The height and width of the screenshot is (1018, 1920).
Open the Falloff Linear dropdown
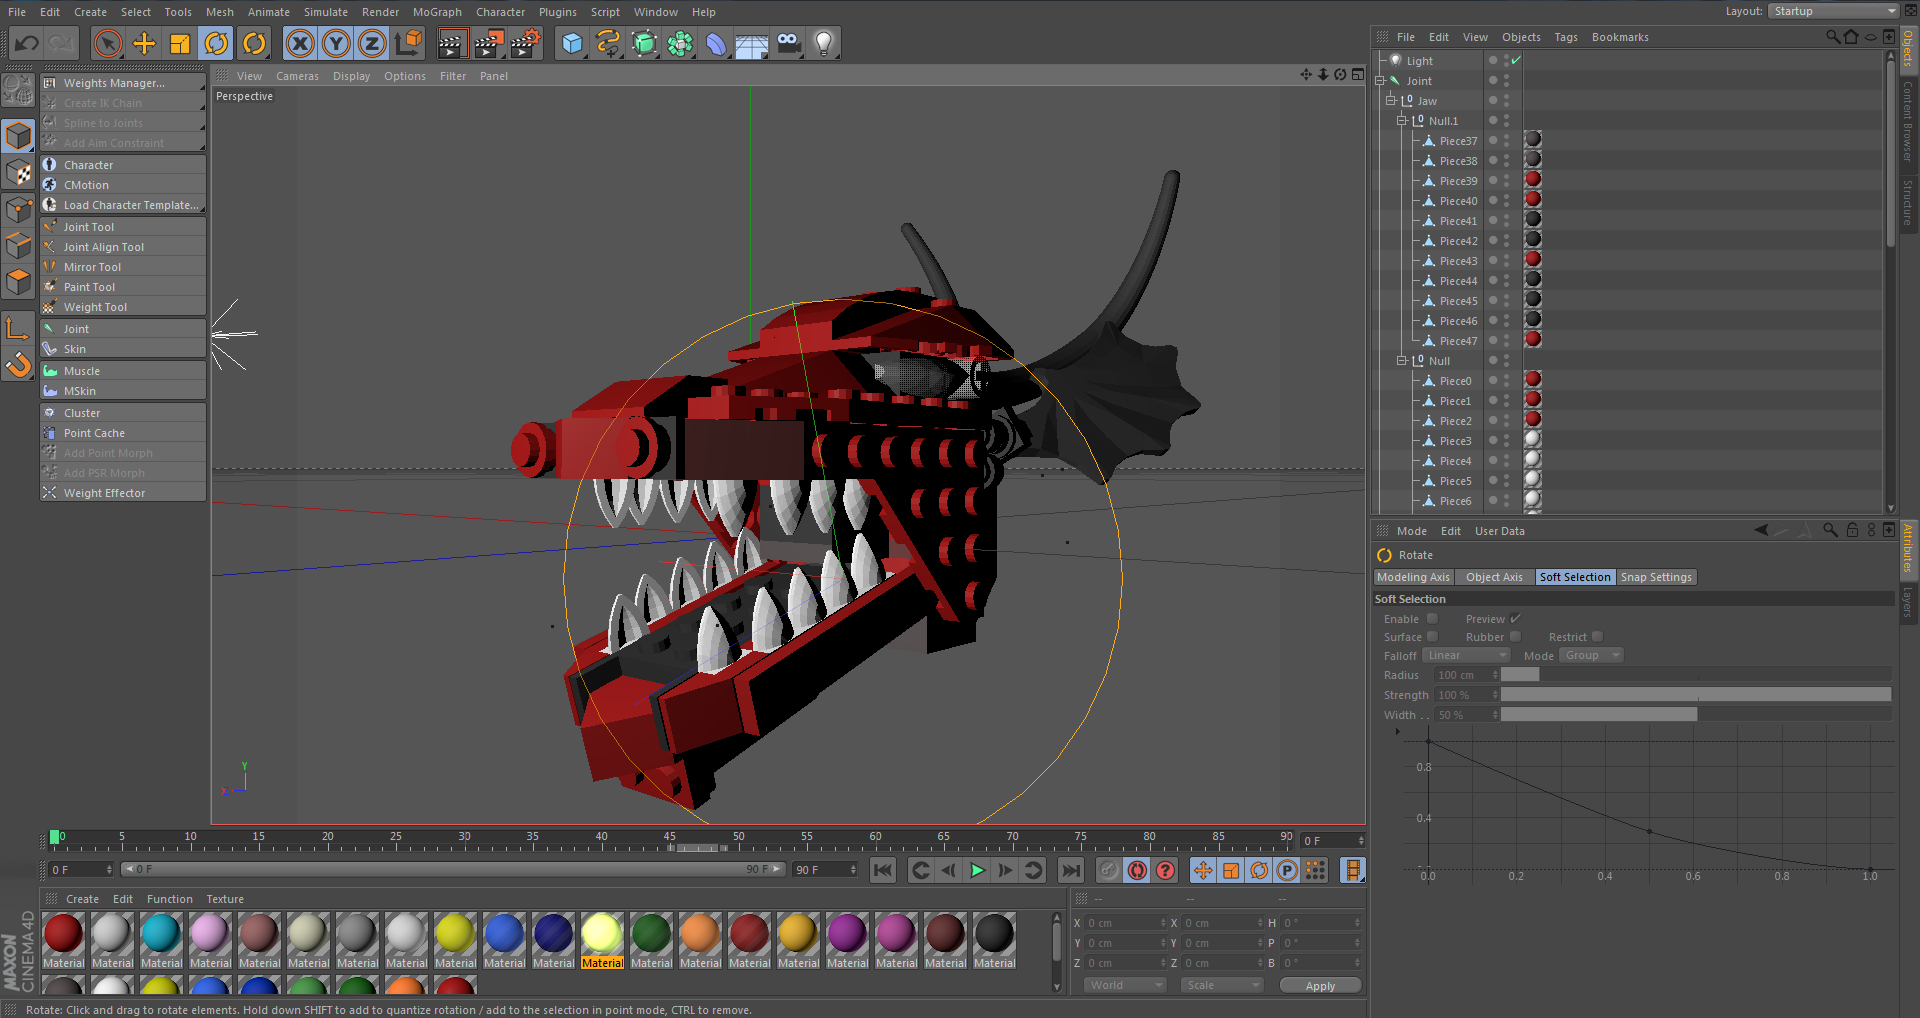1466,655
